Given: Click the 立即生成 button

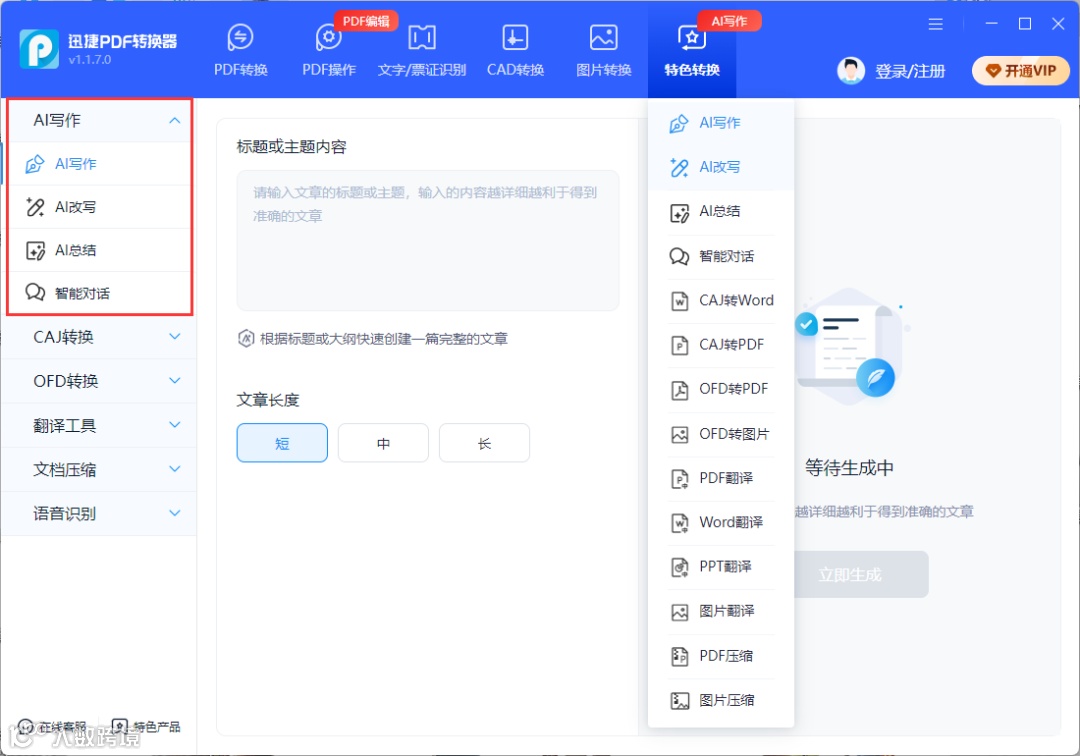Looking at the screenshot, I should click(x=861, y=574).
